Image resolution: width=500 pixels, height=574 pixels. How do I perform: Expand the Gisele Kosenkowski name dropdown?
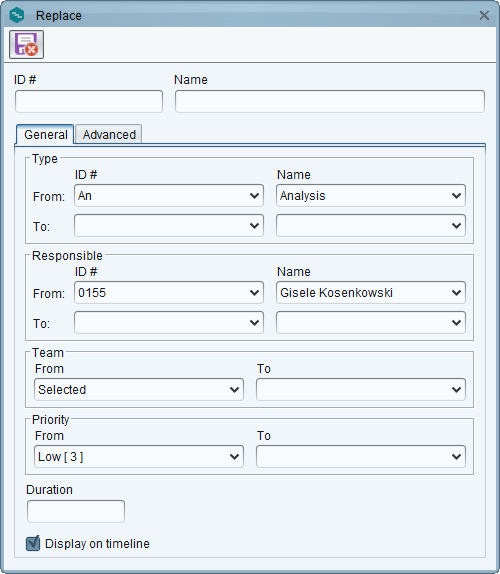click(371, 292)
